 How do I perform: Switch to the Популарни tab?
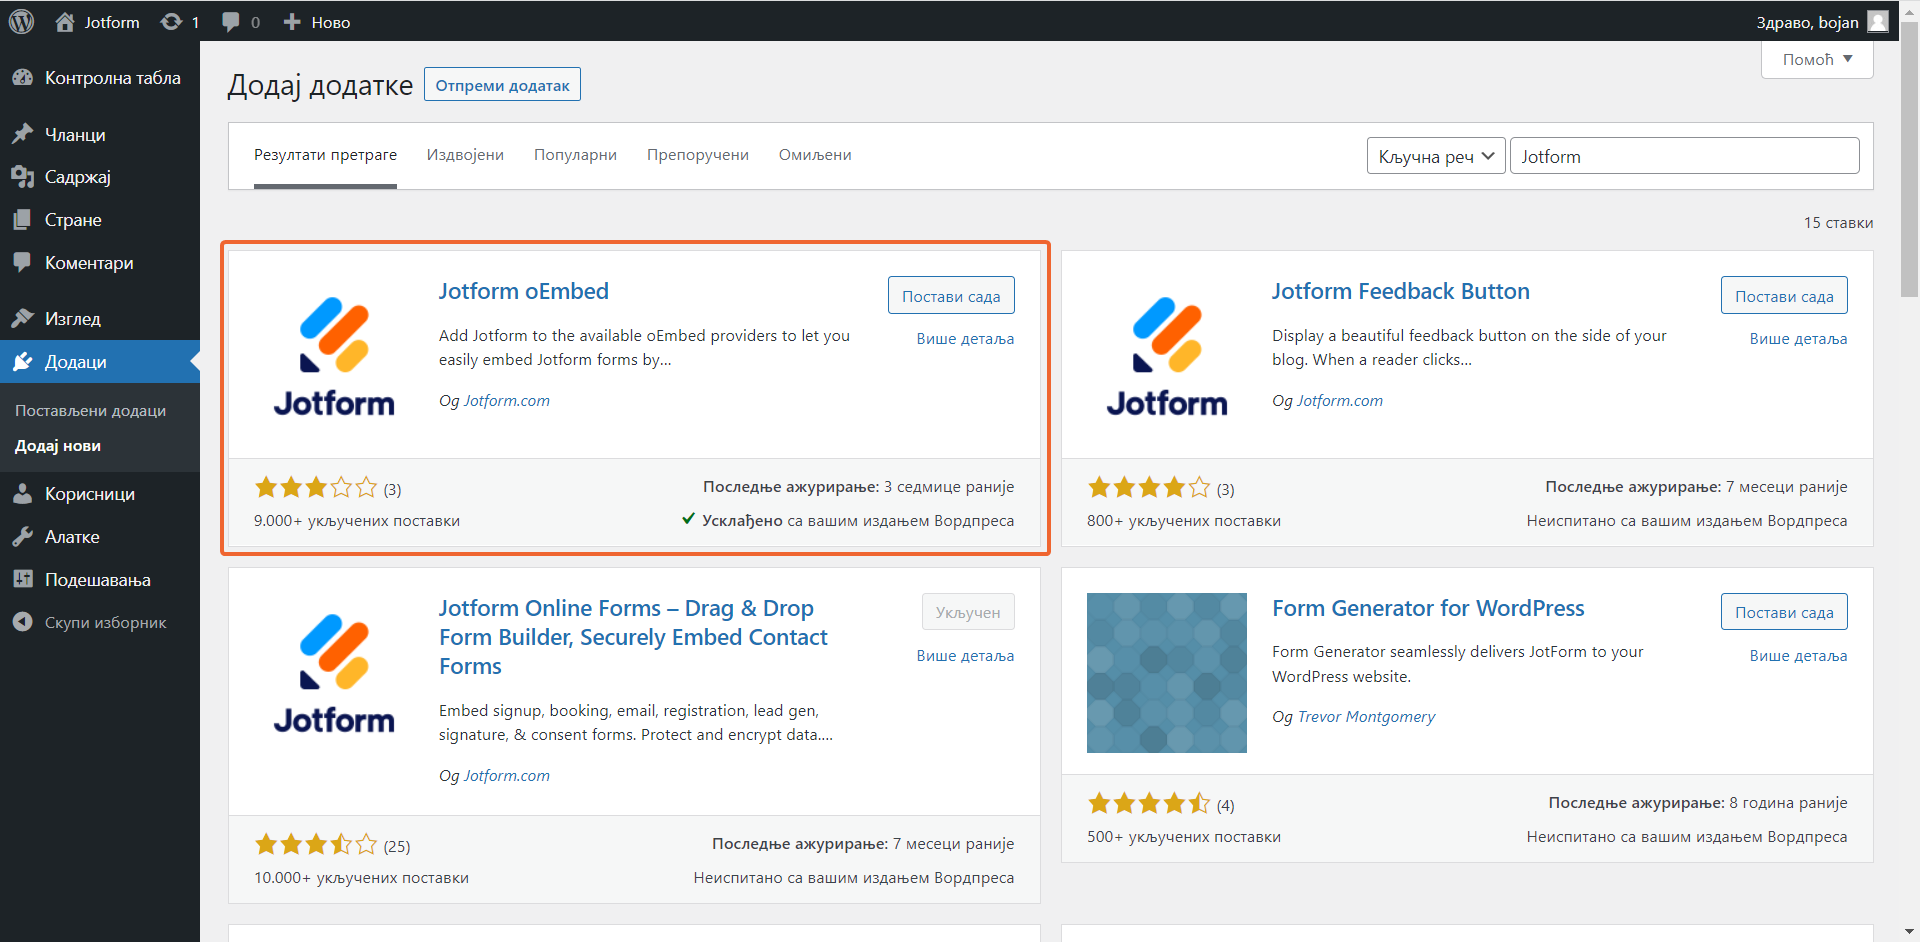coord(575,155)
